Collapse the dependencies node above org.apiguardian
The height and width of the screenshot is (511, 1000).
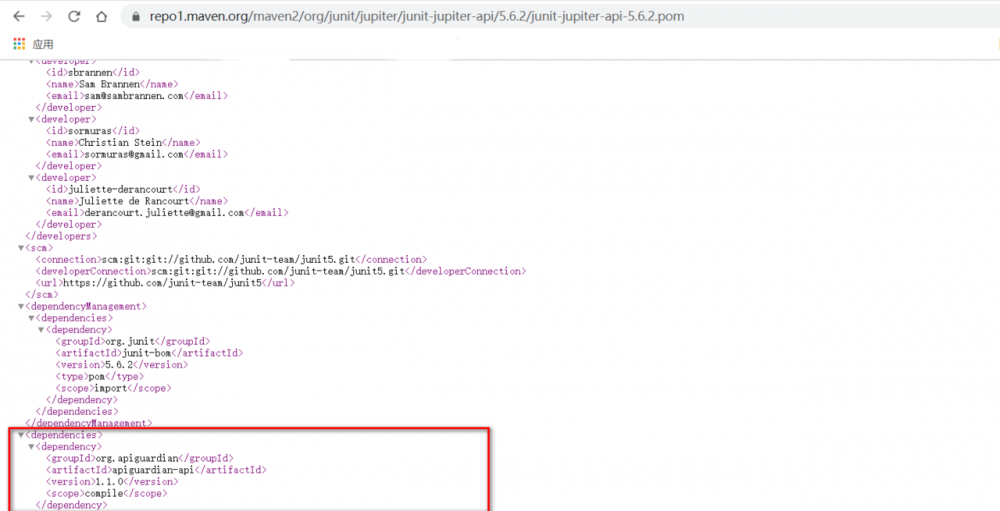point(21,435)
